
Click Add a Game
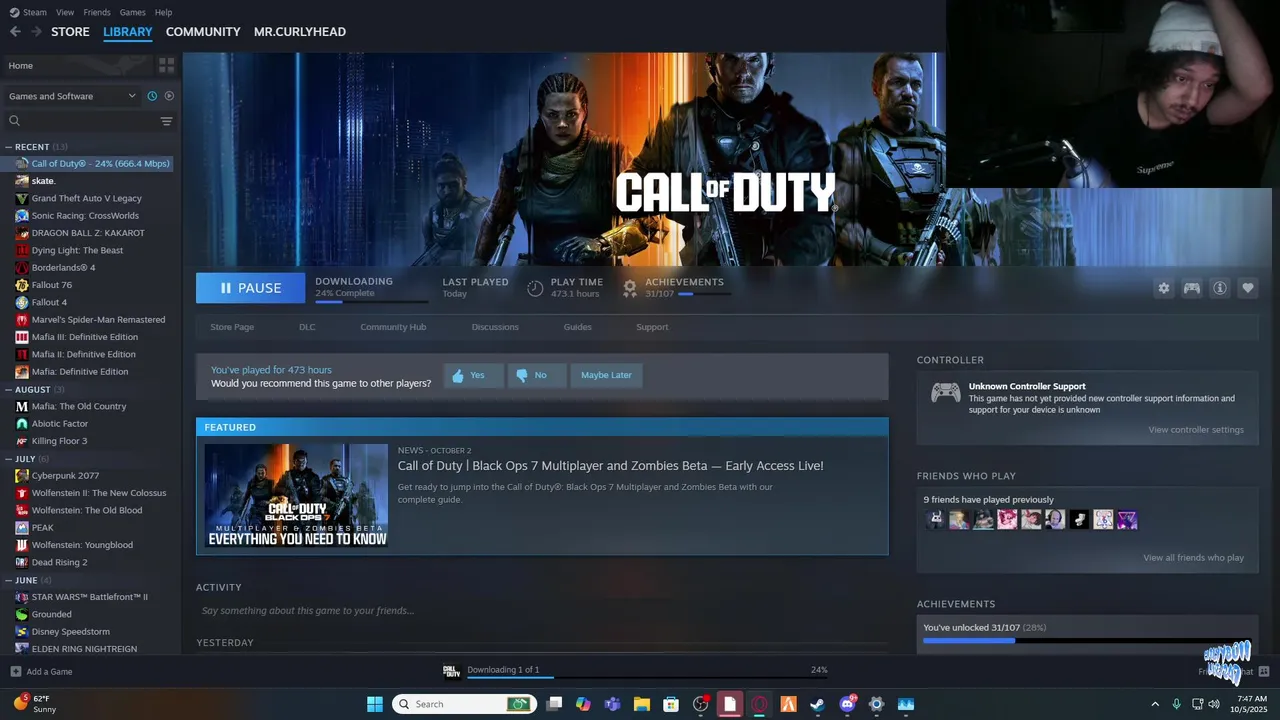[x=41, y=672]
